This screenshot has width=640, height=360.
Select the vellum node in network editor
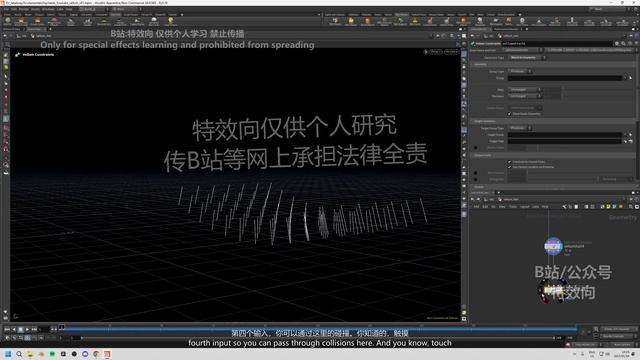[553, 246]
